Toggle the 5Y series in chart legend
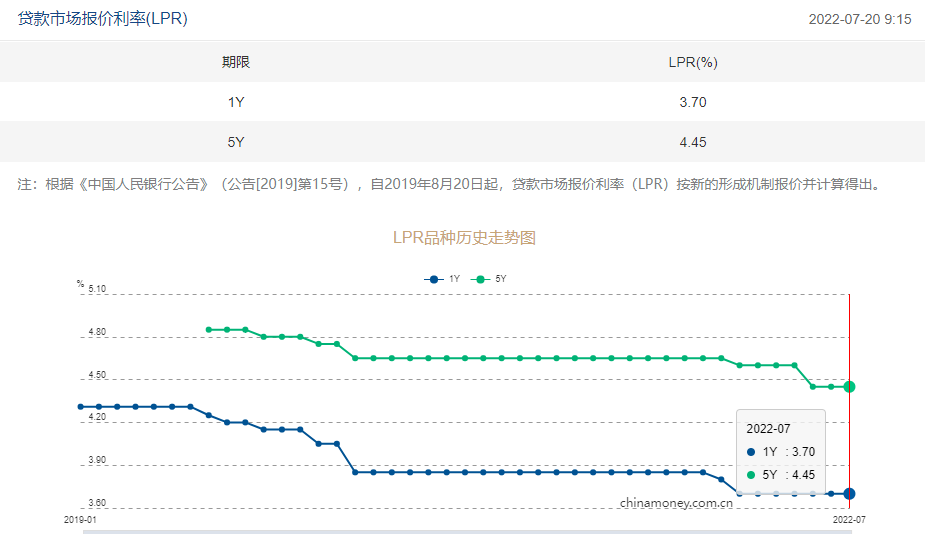The width and height of the screenshot is (925, 534). [490, 279]
